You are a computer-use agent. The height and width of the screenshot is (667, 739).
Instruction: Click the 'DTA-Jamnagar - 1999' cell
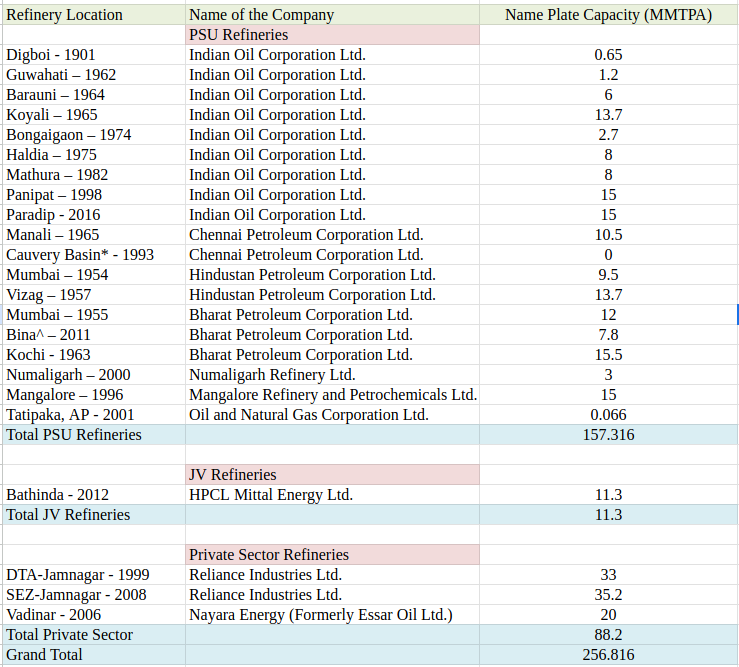[x=94, y=575]
